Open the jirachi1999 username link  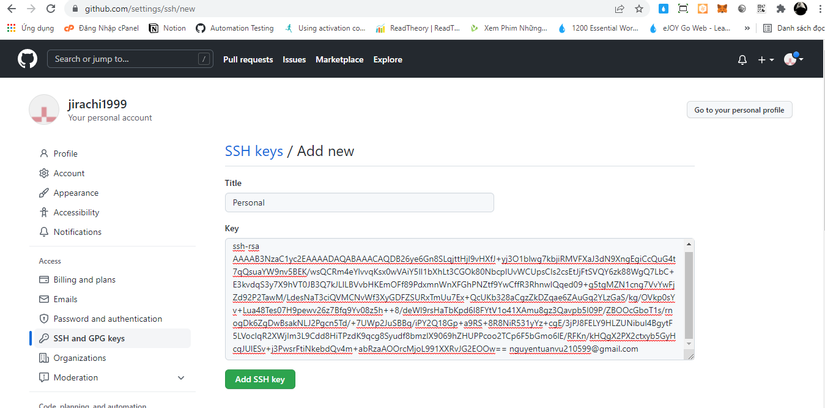[x=97, y=104]
